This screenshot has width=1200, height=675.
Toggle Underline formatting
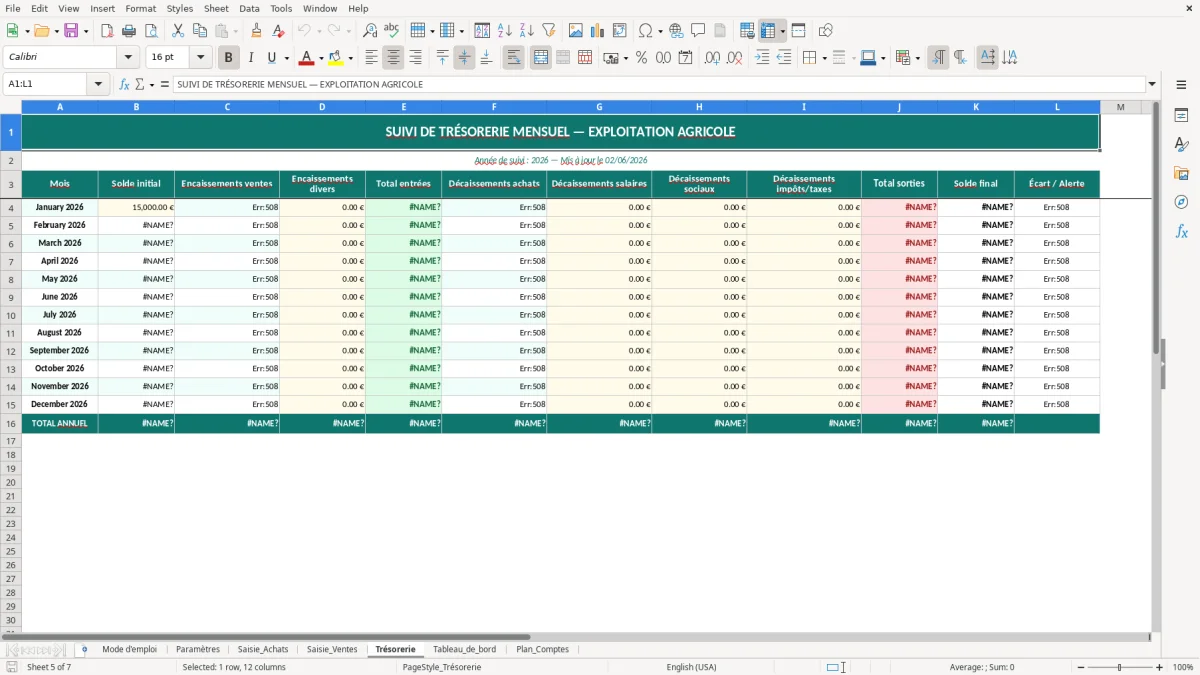(271, 58)
